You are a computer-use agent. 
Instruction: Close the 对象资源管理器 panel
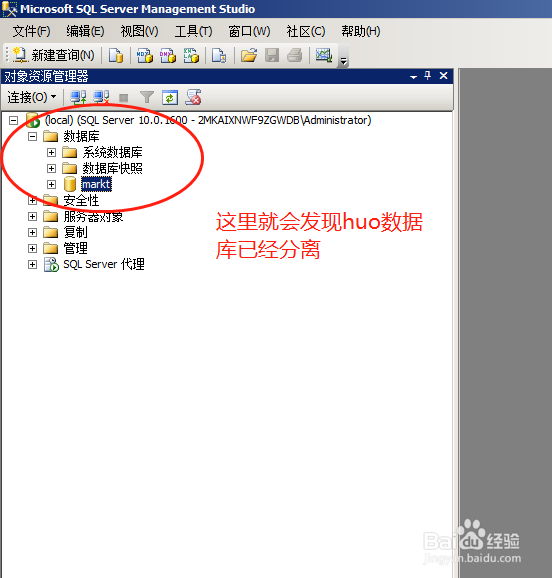pyautogui.click(x=444, y=76)
